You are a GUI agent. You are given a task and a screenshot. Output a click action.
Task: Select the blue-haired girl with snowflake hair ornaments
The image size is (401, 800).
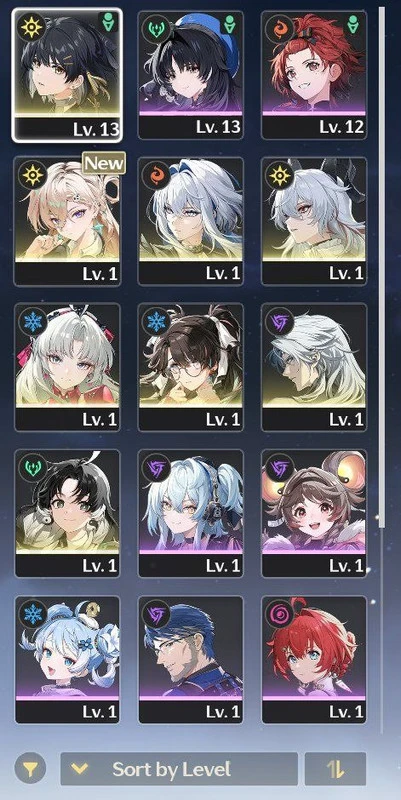pos(67,659)
